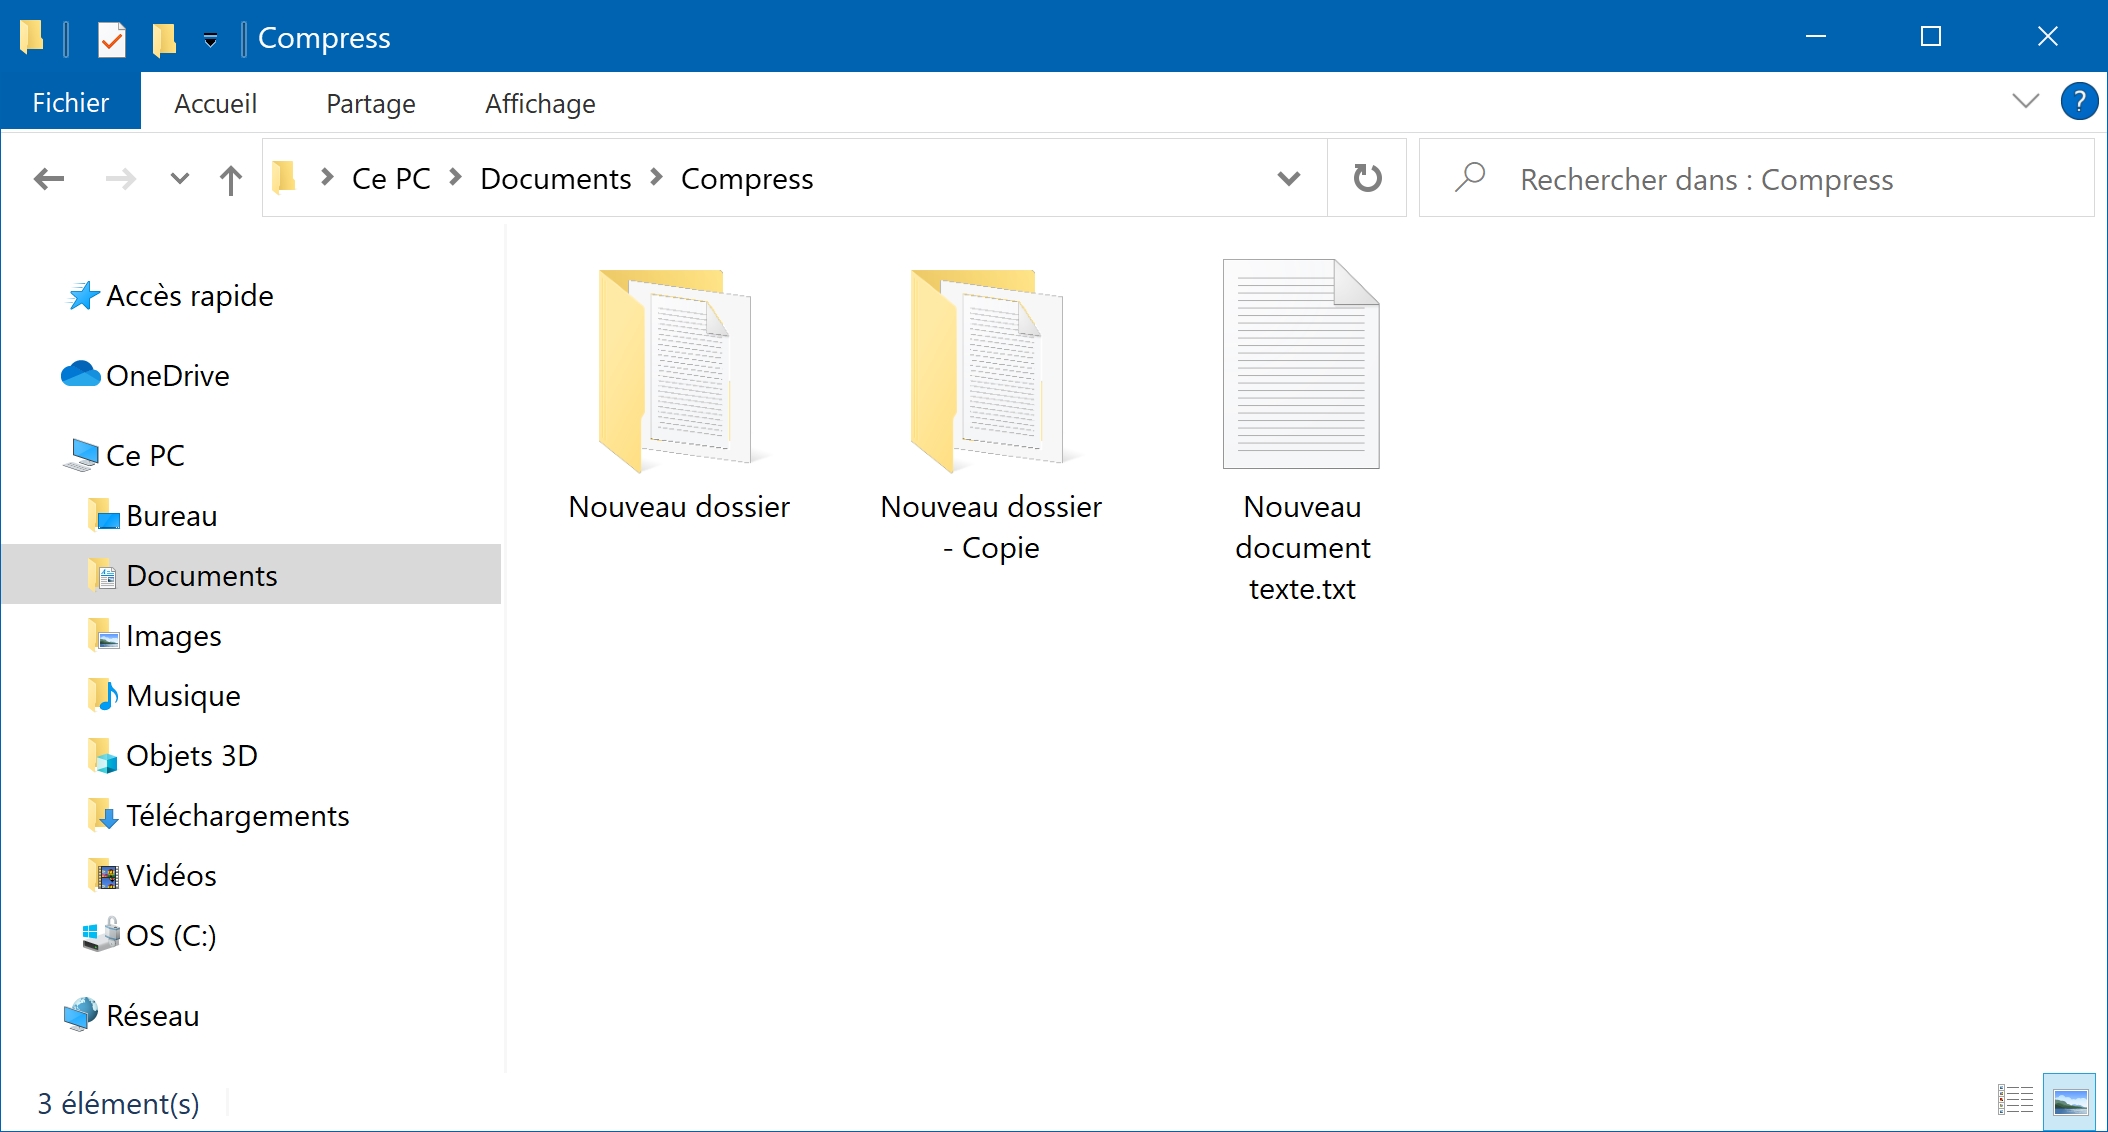This screenshot has height=1132, width=2108.
Task: Click the New folder quick access icon
Action: 164,39
